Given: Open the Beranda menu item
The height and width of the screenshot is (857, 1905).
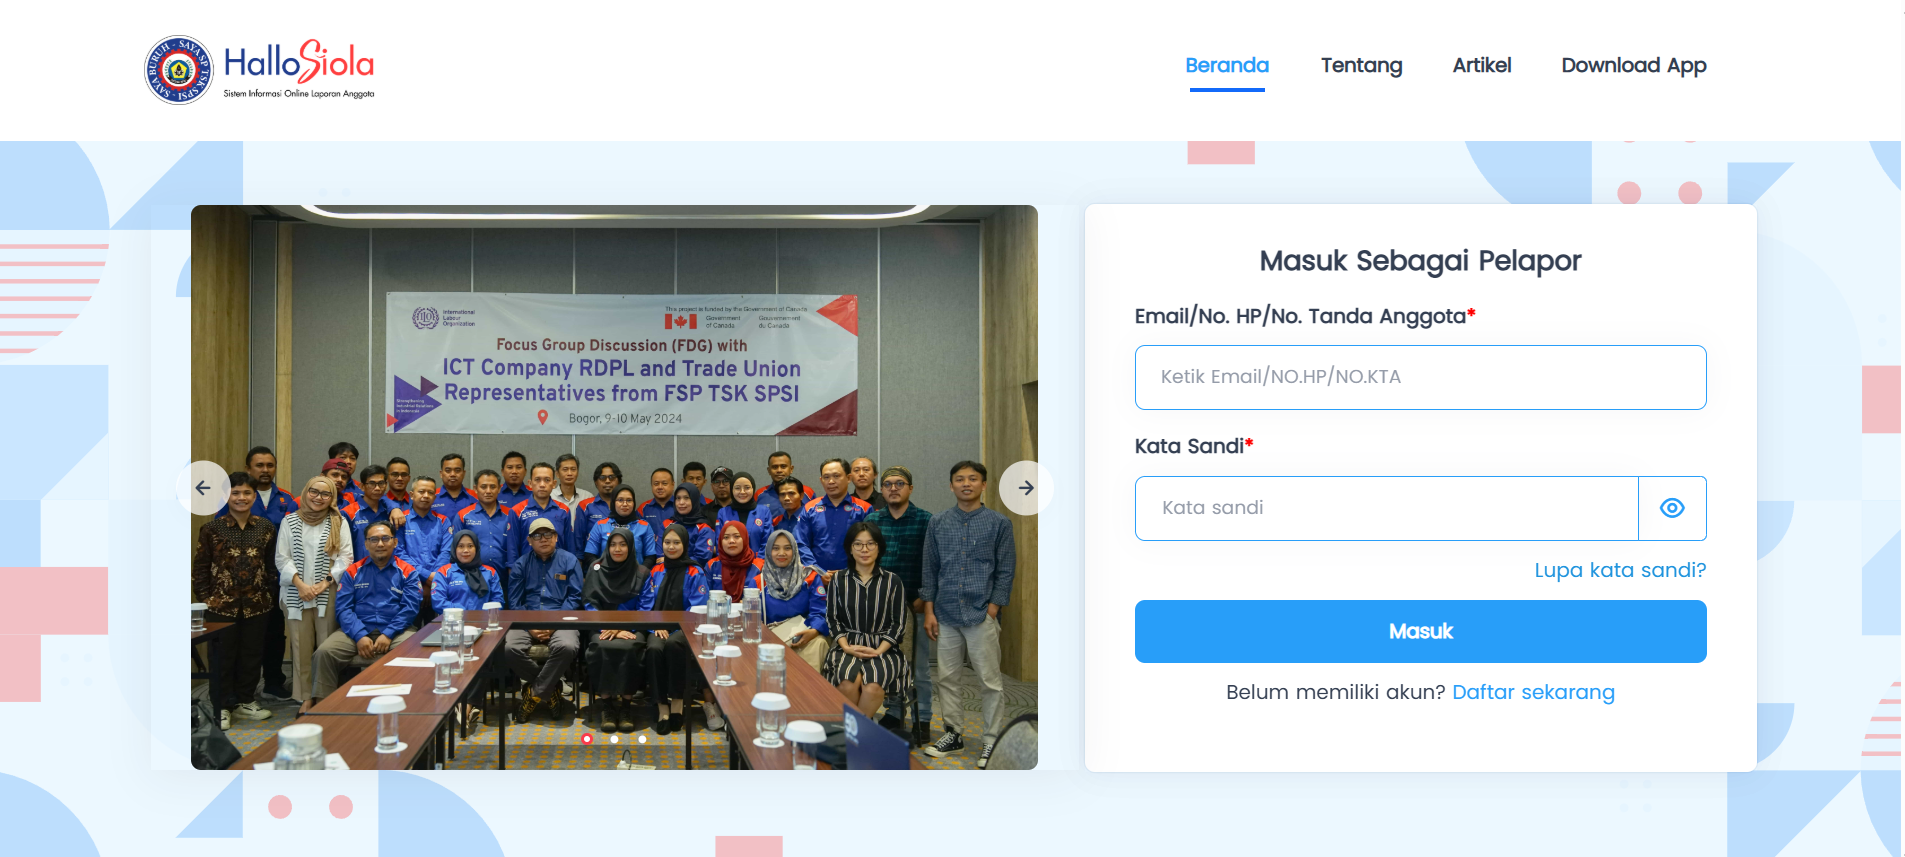Looking at the screenshot, I should coord(1227,65).
